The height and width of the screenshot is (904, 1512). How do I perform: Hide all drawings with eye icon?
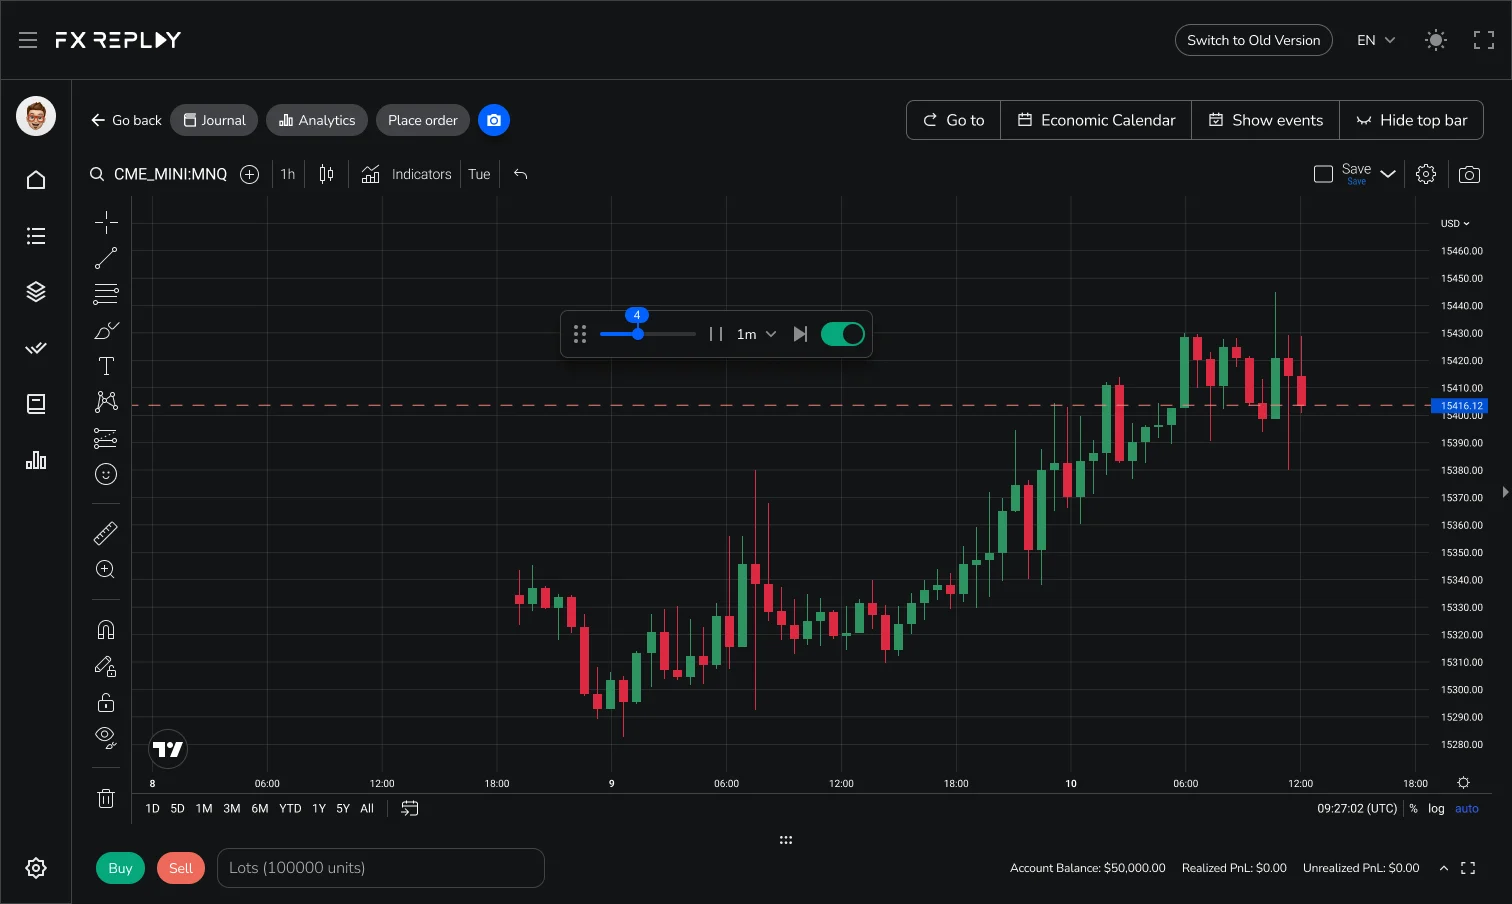point(106,738)
